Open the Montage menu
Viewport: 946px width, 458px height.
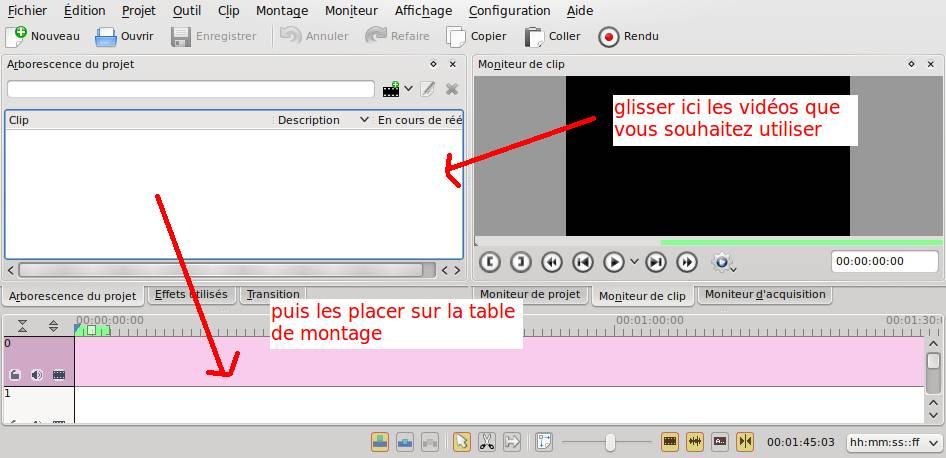click(282, 10)
